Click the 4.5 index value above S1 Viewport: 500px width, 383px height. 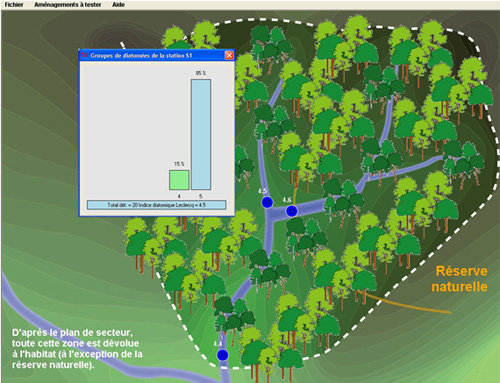(x=262, y=191)
